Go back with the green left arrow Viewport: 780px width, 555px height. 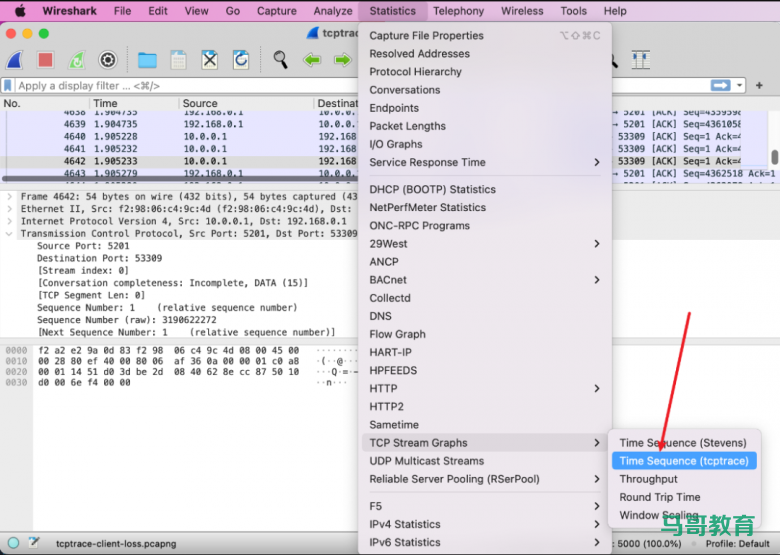pyautogui.click(x=312, y=60)
